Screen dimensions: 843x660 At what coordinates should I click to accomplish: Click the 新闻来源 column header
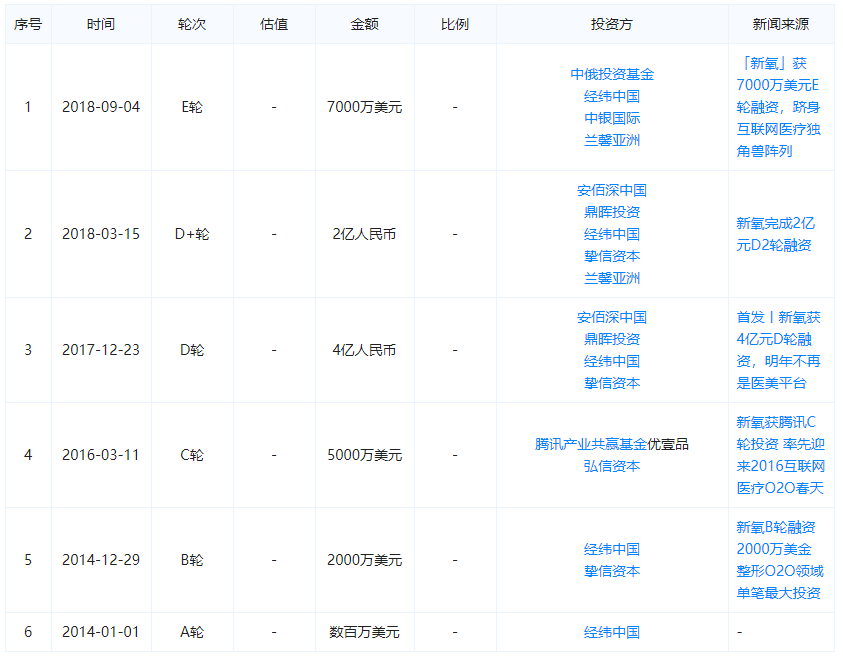coord(781,24)
